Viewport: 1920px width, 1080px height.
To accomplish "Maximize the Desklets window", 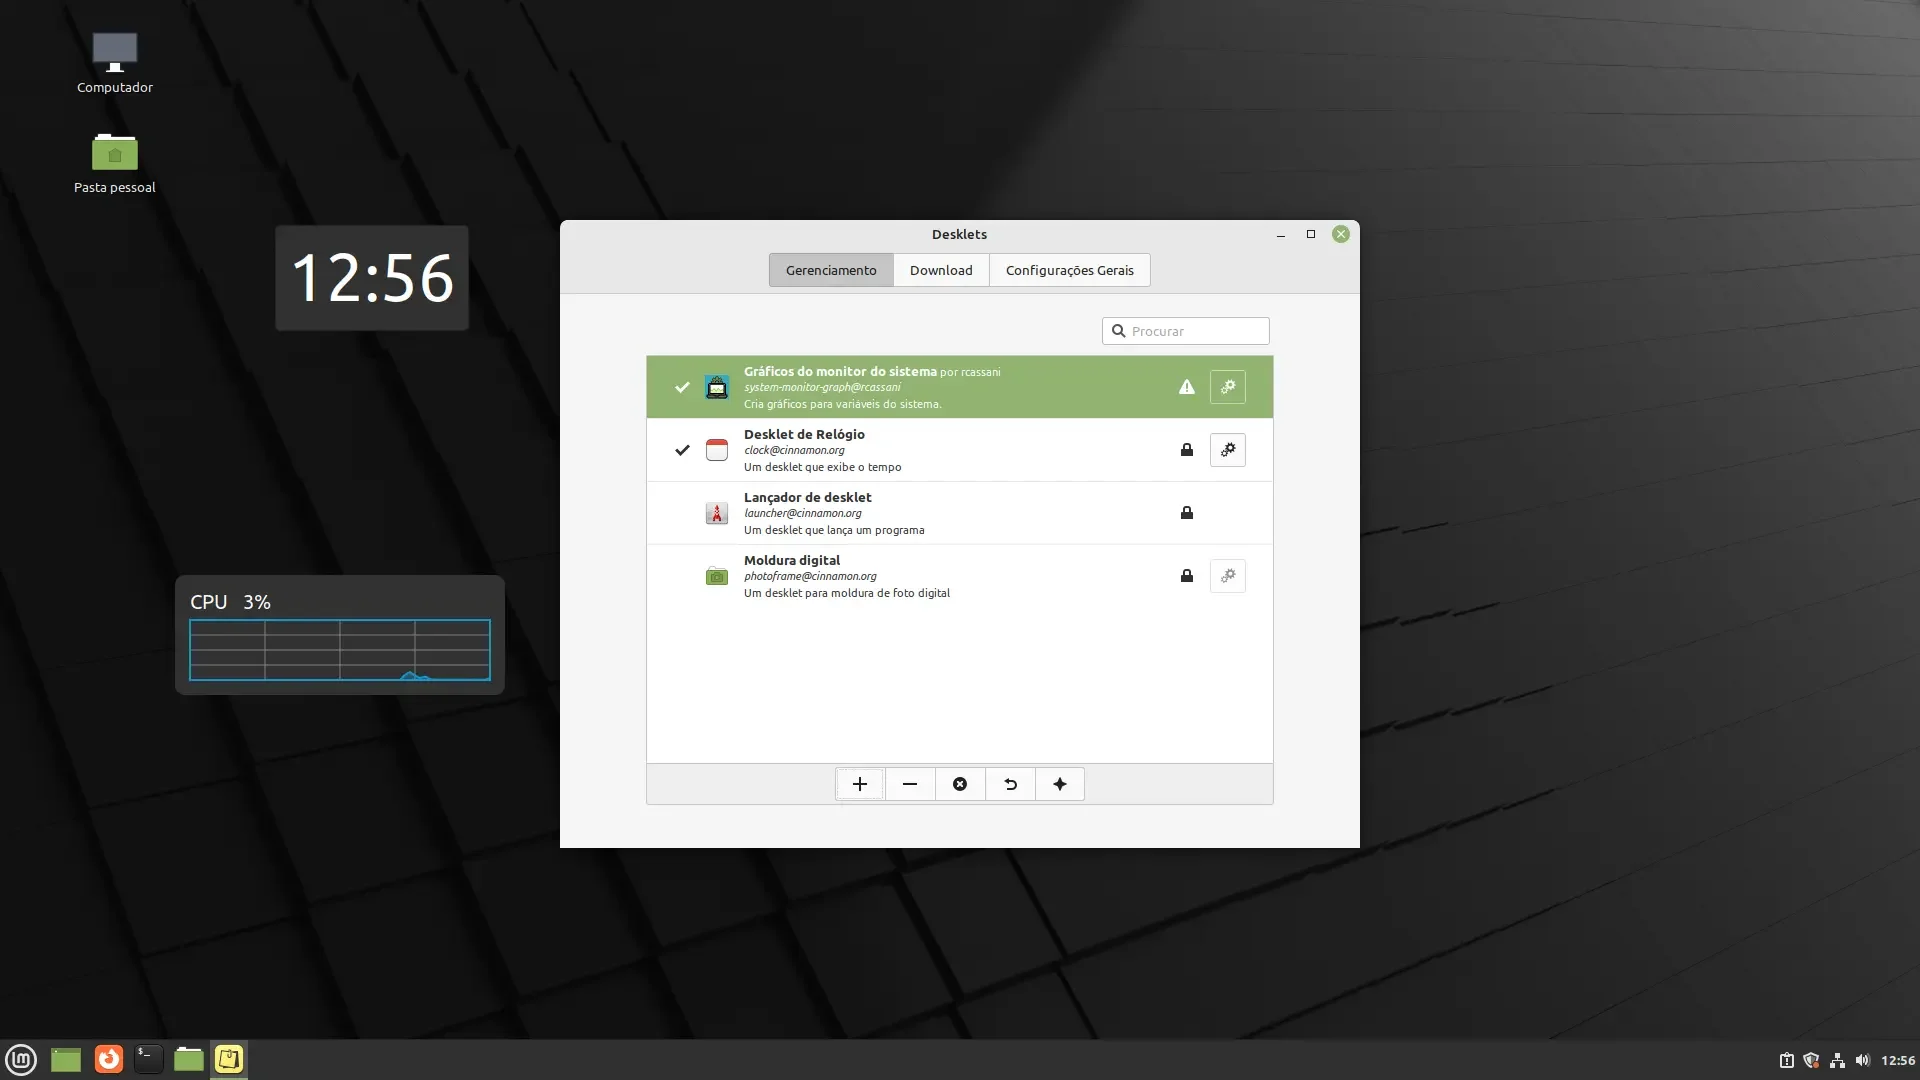I will coord(1311,234).
